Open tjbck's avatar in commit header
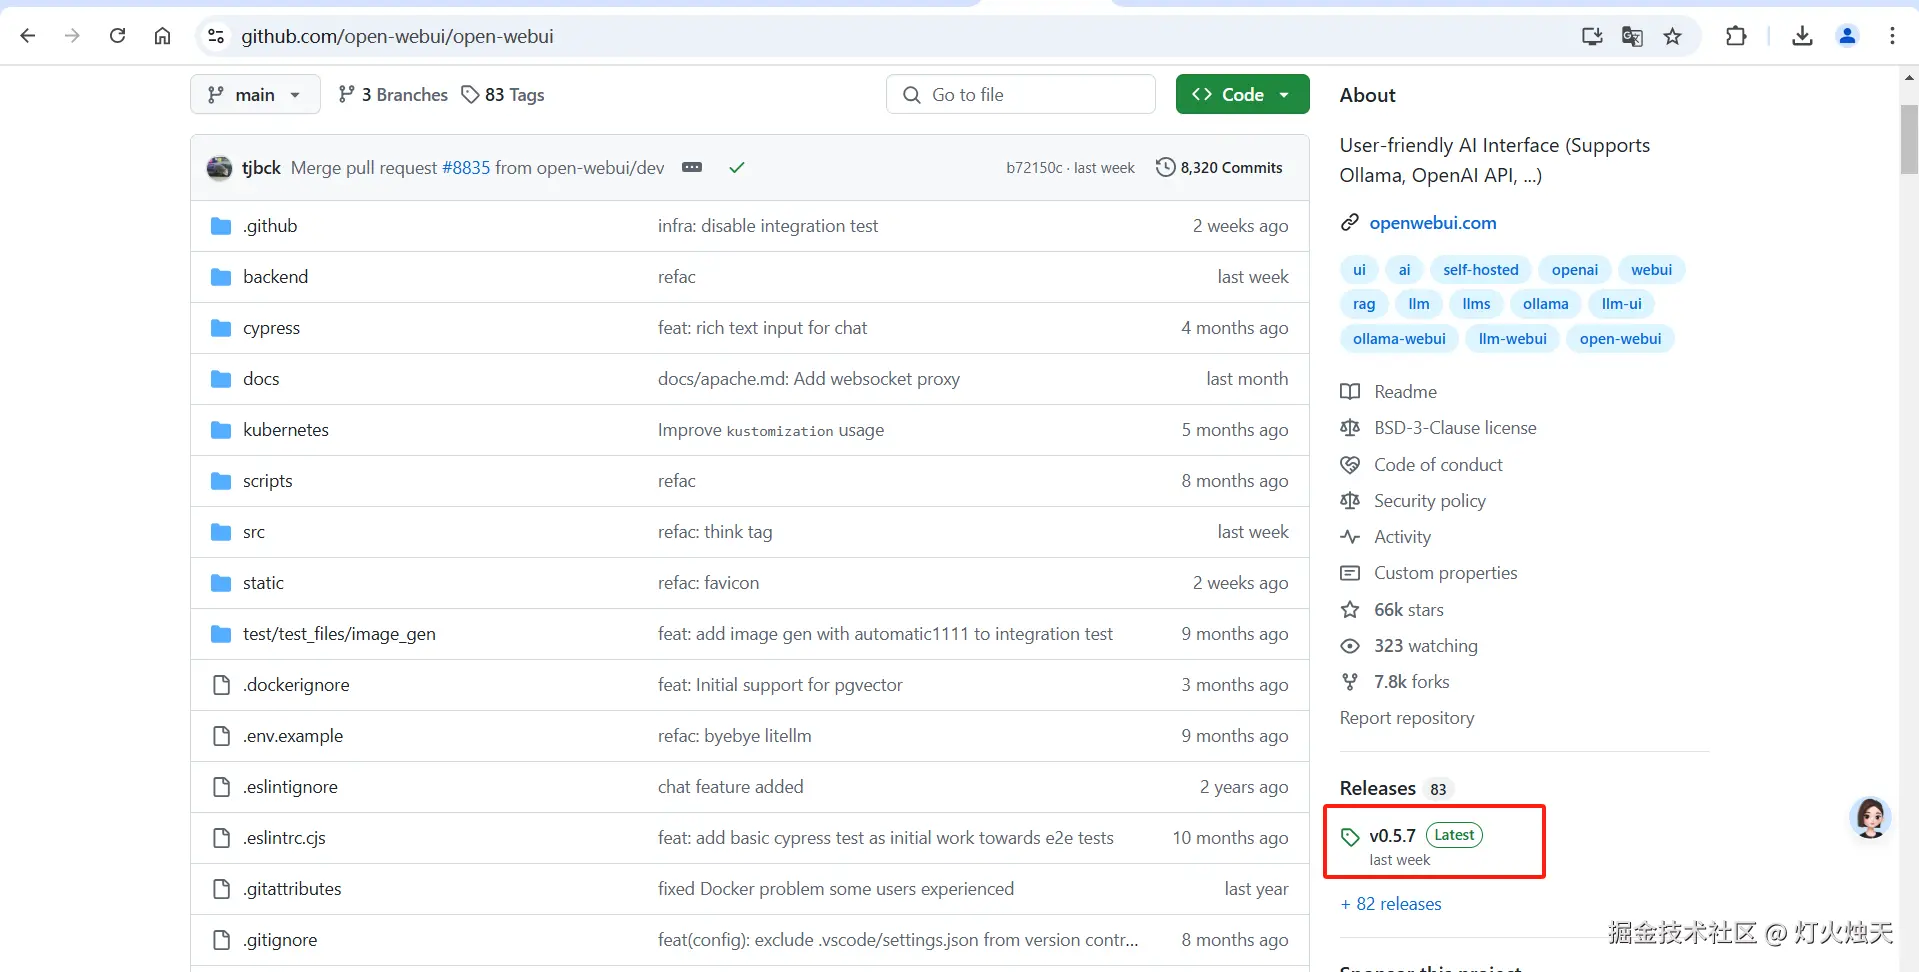Viewport: 1919px width, 972px height. (x=219, y=168)
